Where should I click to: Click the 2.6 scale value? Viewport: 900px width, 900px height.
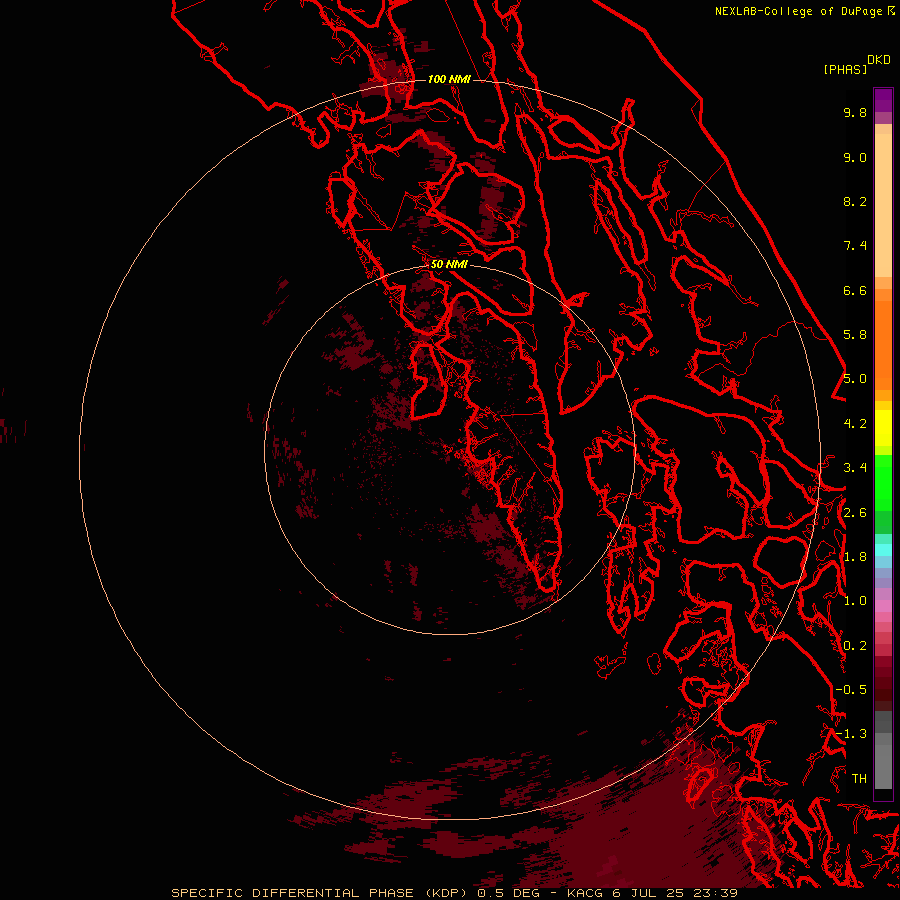click(855, 513)
